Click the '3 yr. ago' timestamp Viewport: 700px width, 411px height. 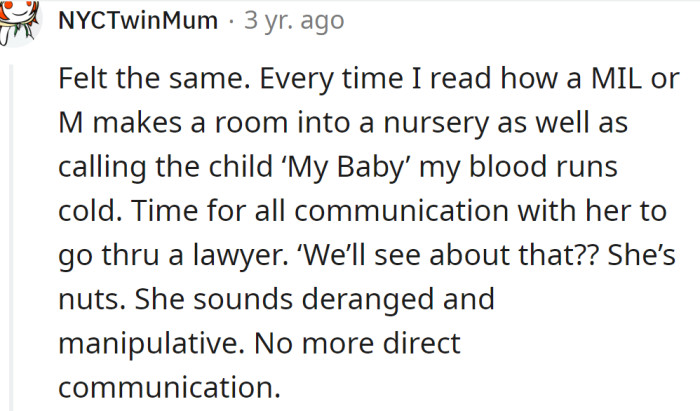tap(294, 21)
